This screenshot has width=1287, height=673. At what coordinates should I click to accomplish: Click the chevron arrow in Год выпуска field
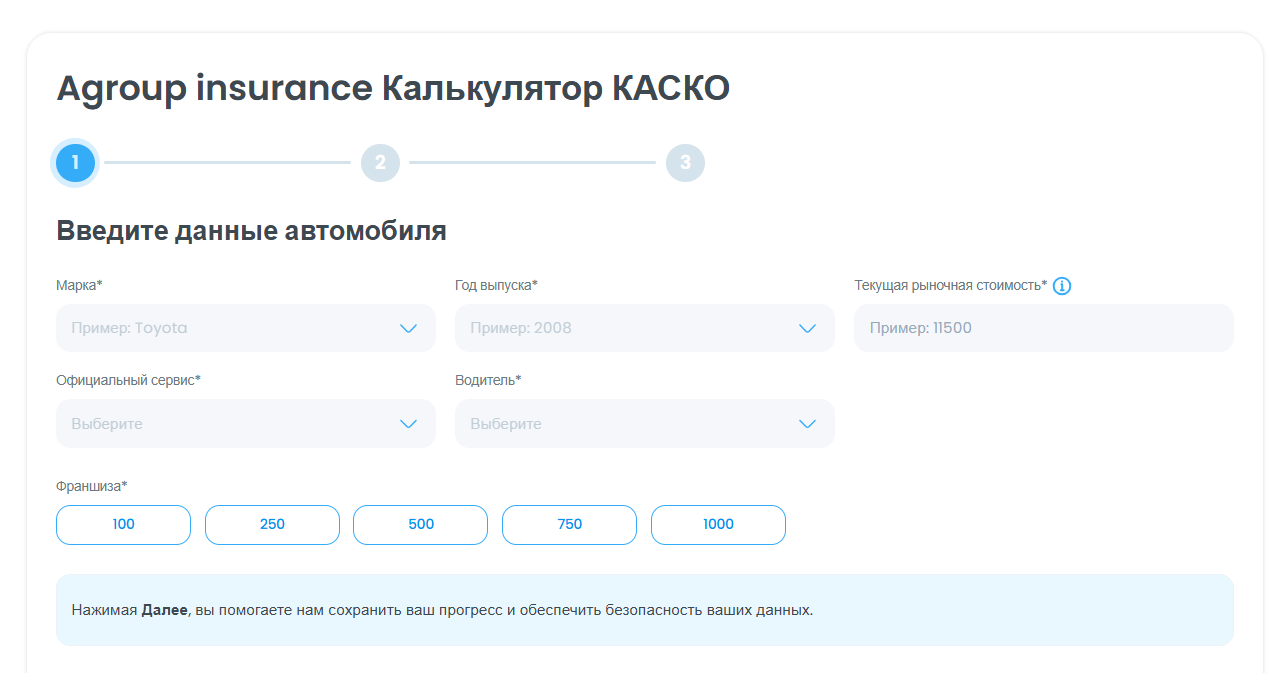(x=807, y=328)
